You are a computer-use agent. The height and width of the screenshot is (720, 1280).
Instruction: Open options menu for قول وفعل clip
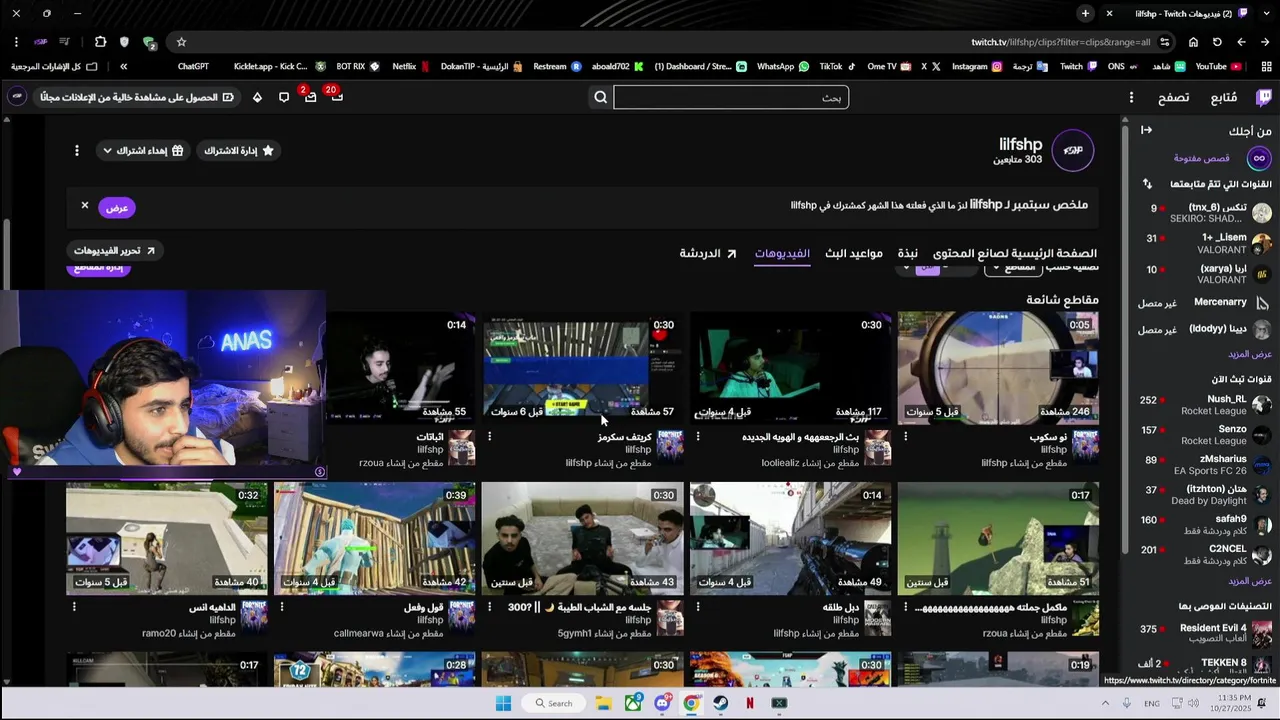(x=282, y=606)
